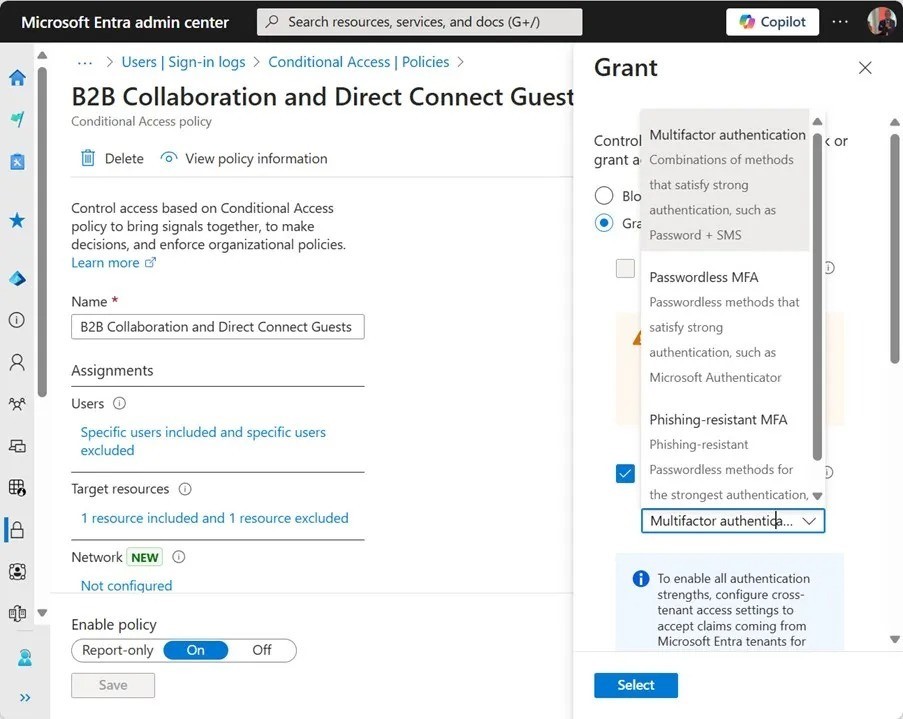Expand the authentication strength dropdown chevron
Screen dimensions: 903x719
(810, 521)
